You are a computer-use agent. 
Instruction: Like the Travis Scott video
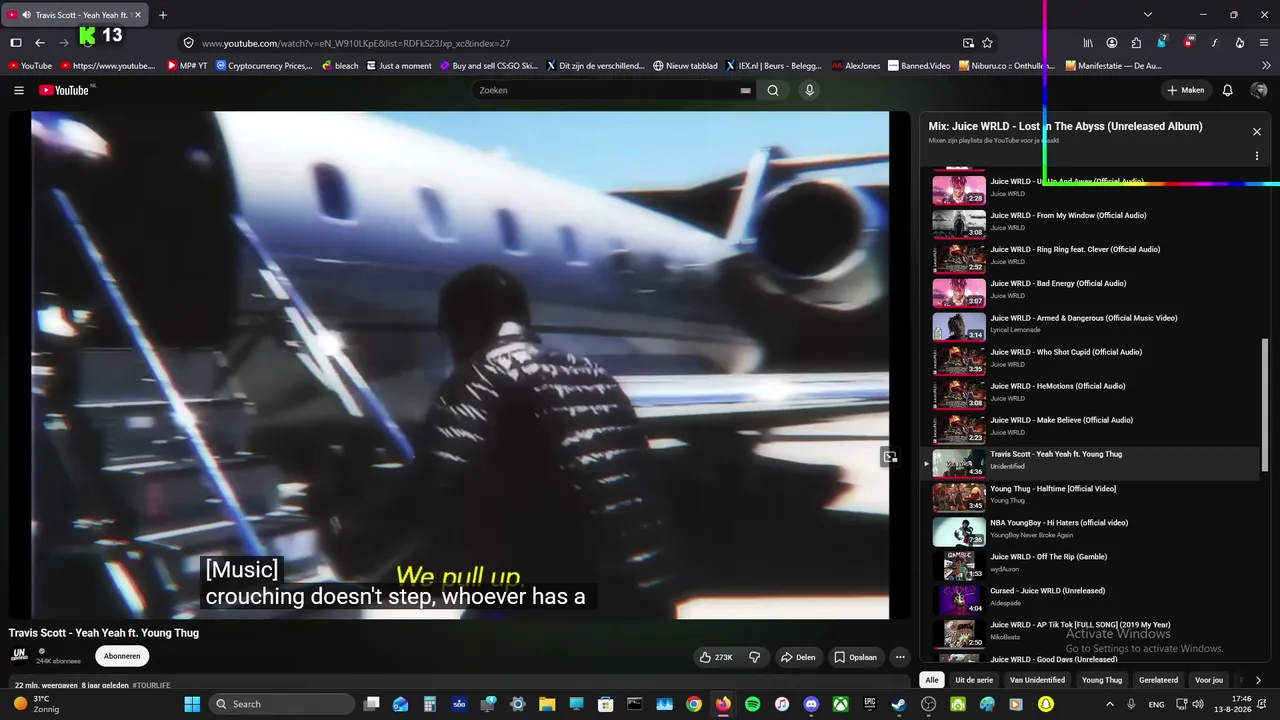click(717, 657)
